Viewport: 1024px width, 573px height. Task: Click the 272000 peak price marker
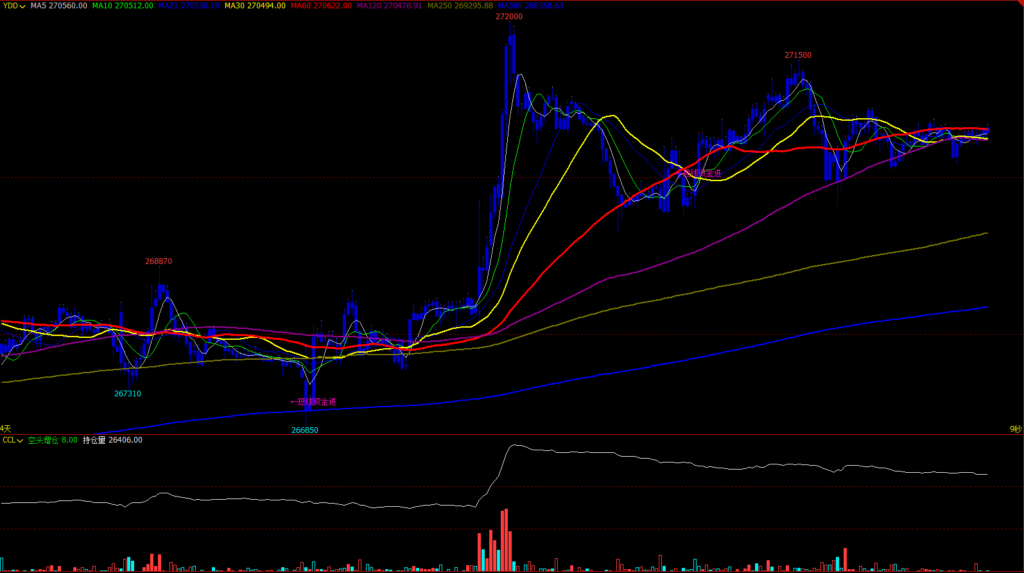pos(509,18)
